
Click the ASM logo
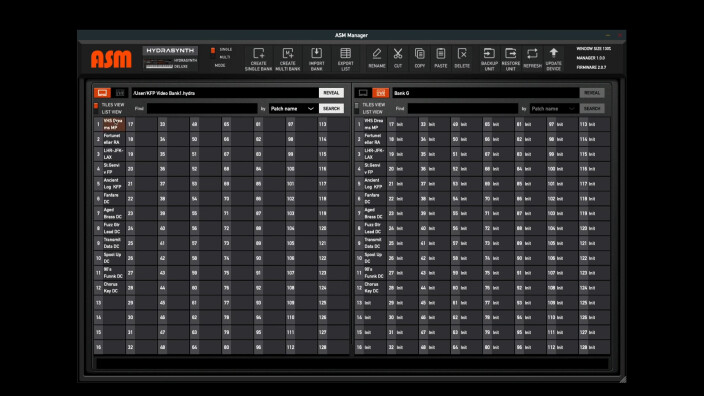point(111,59)
